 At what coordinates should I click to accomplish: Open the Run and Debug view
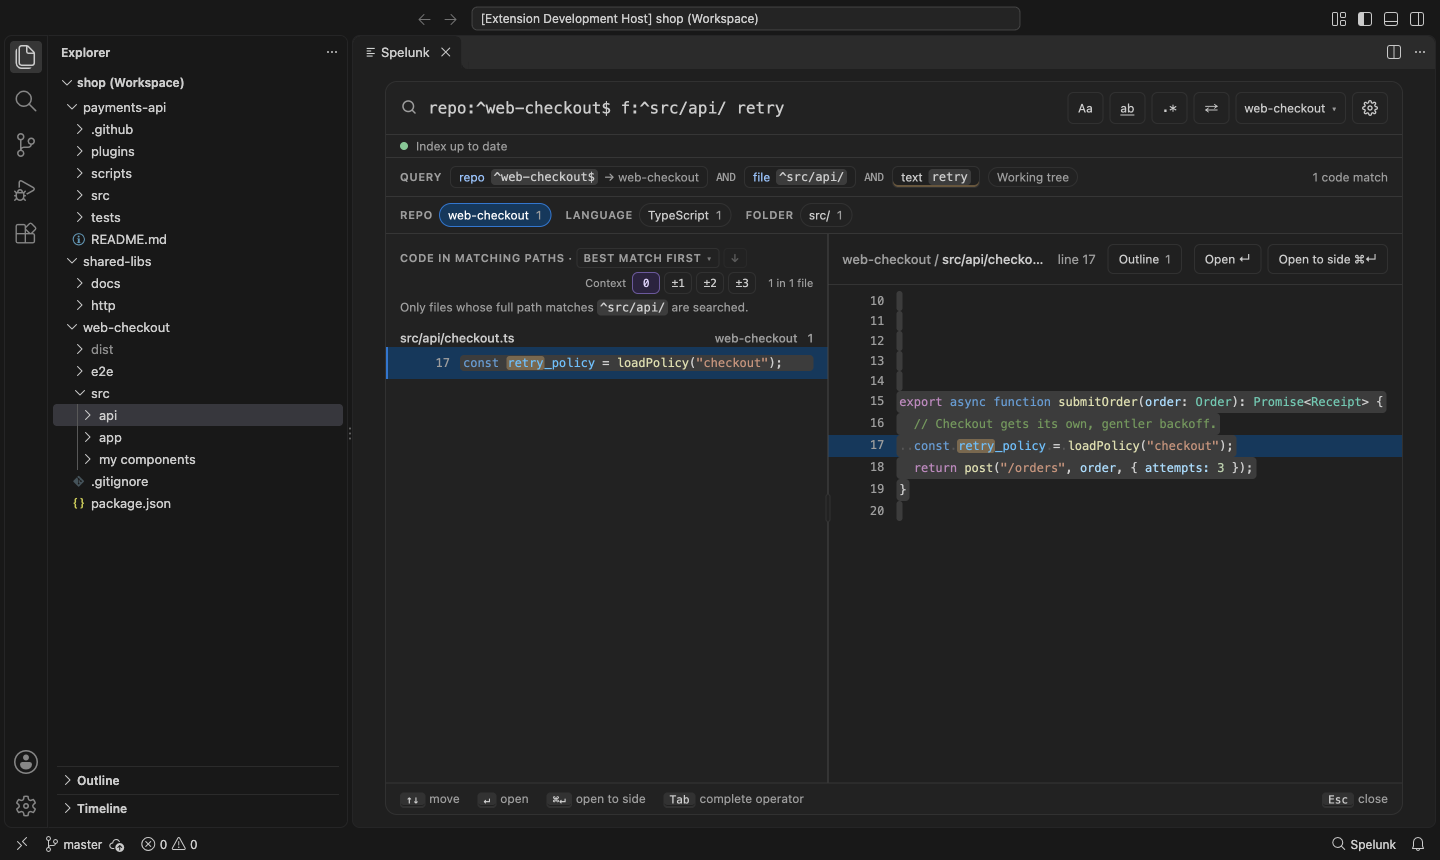click(26, 189)
